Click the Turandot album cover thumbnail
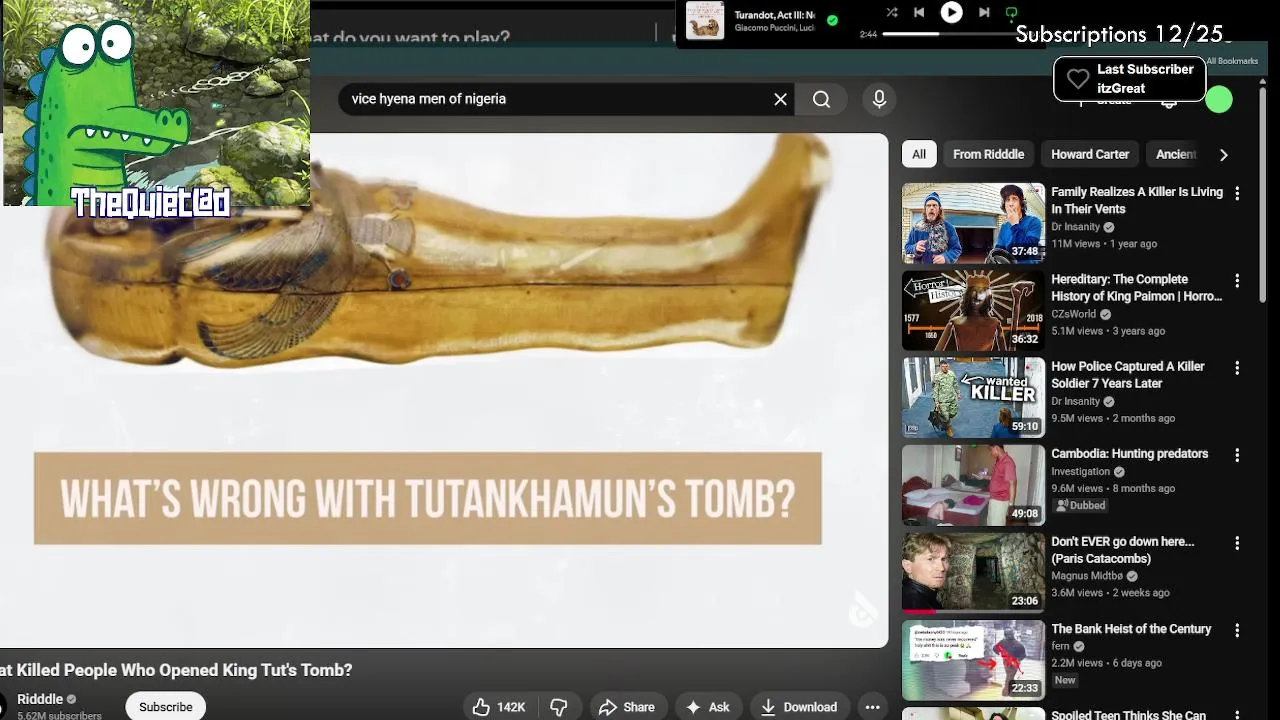The height and width of the screenshot is (720, 1280). 704,20
